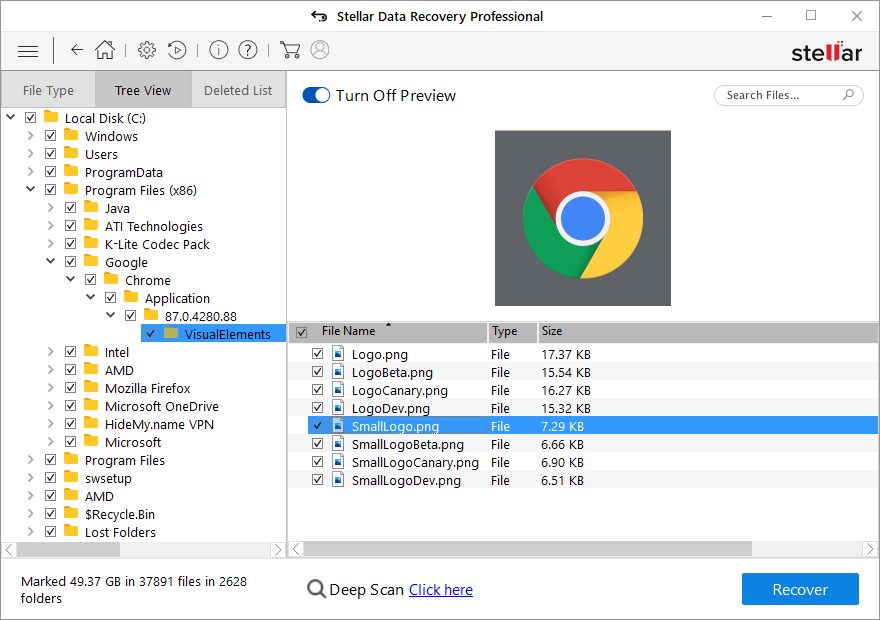Open the hamburger menu

28,52
